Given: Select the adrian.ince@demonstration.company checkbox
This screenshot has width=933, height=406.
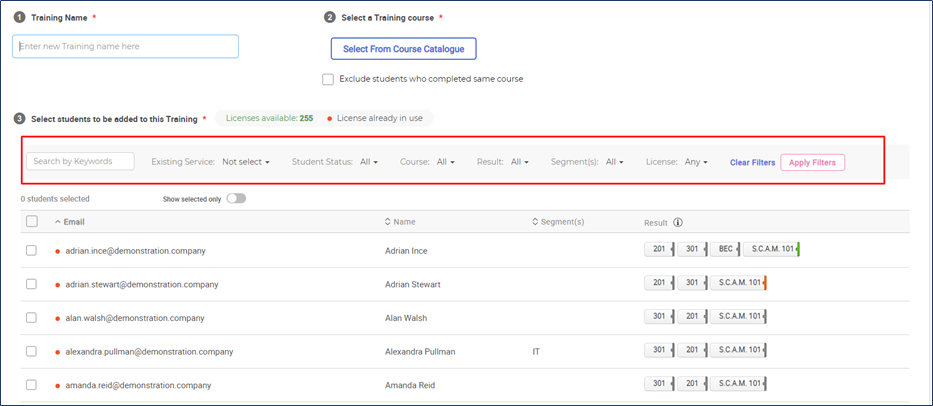Looking at the screenshot, I should pyautogui.click(x=32, y=251).
